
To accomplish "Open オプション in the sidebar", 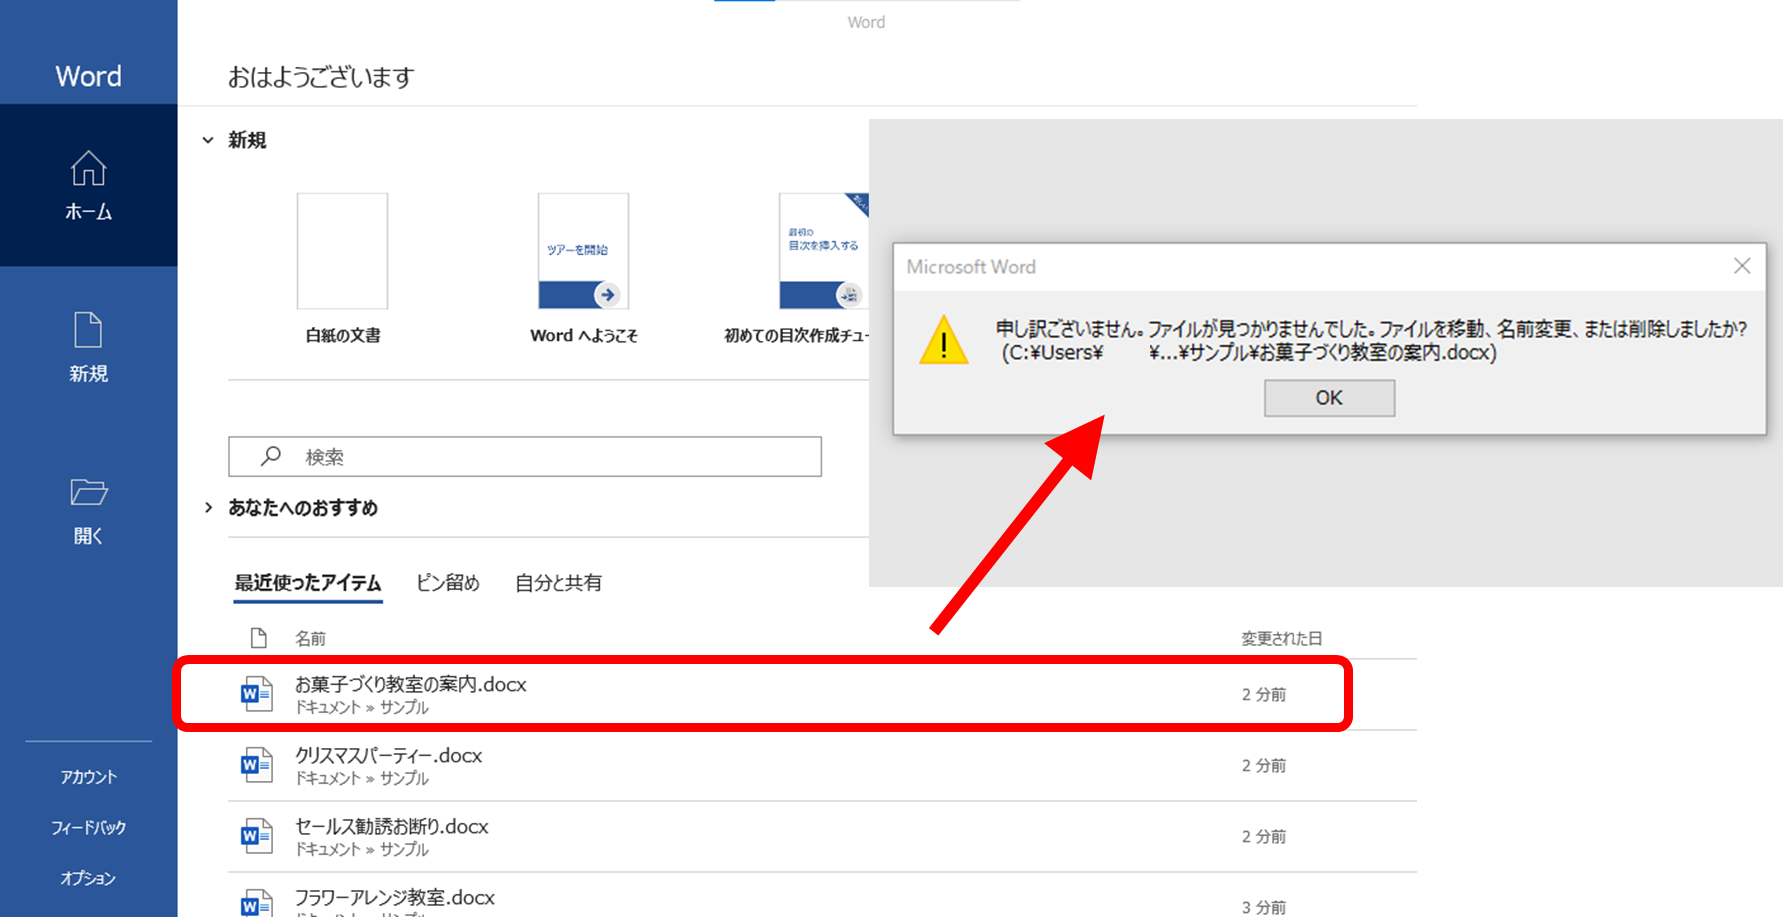I will pyautogui.click(x=88, y=878).
